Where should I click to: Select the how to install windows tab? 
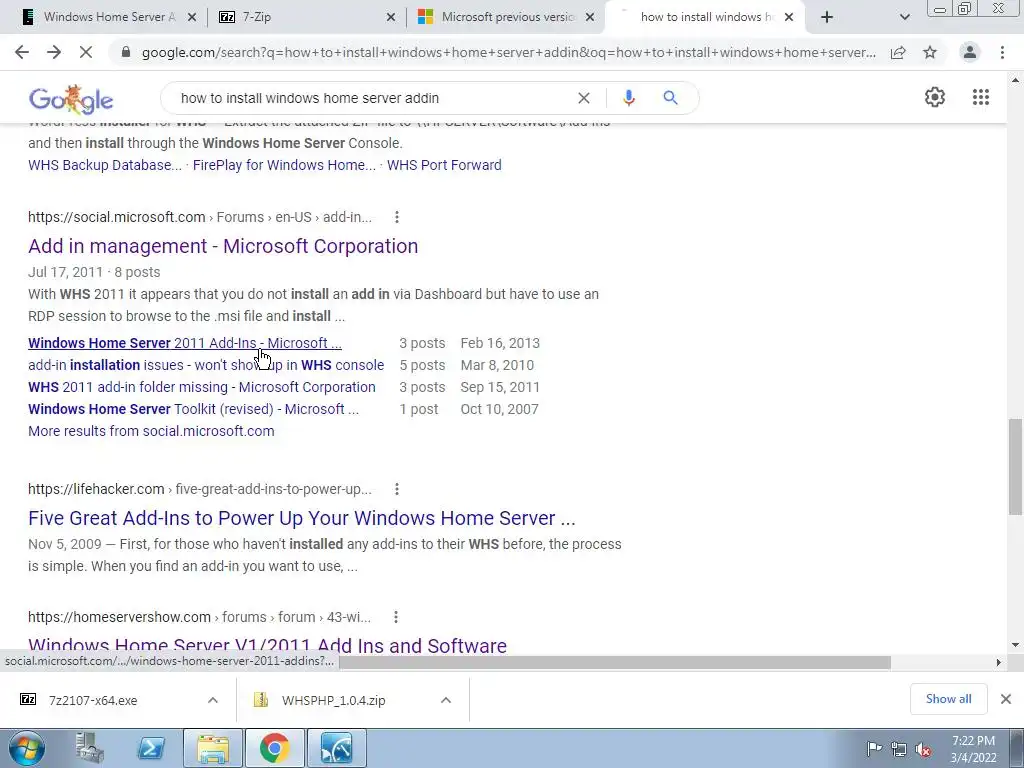coord(707,17)
